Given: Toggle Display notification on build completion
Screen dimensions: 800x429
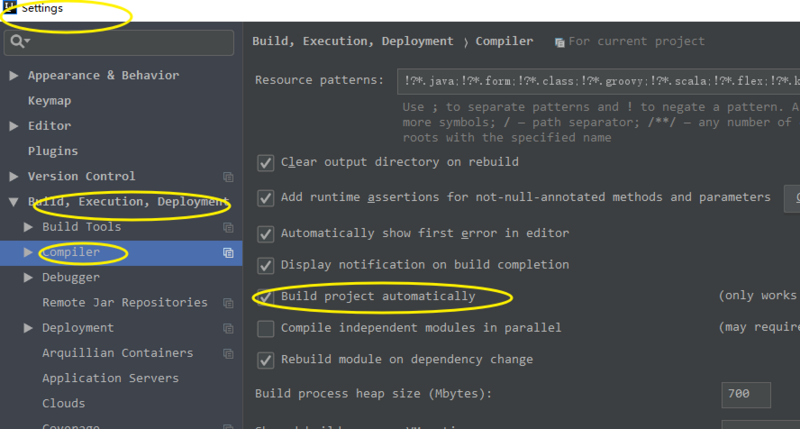Looking at the screenshot, I should click(265, 265).
